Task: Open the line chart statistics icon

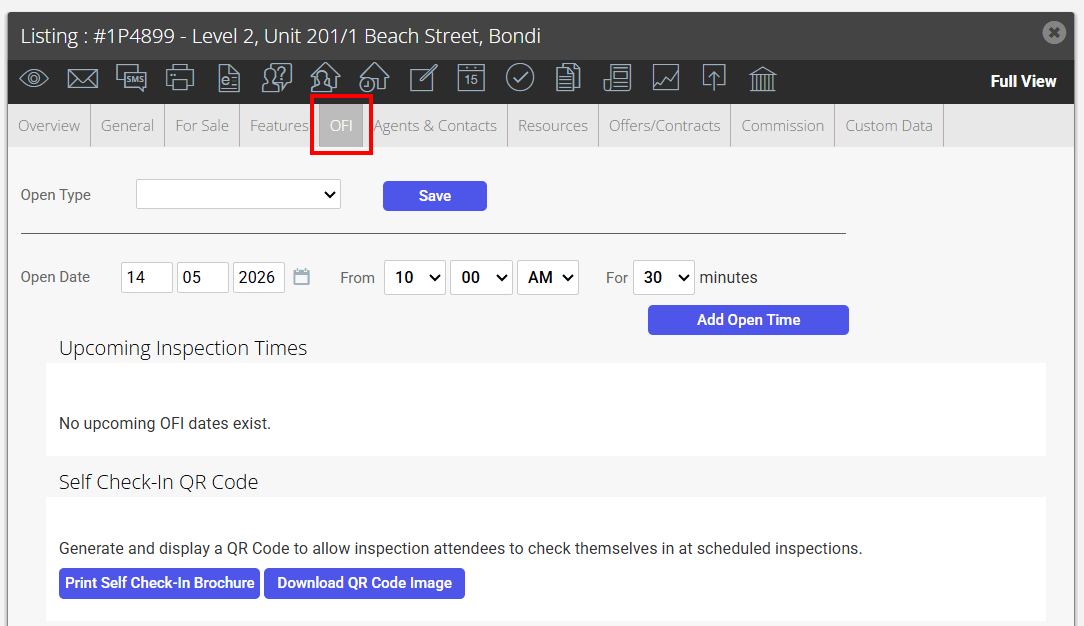Action: tap(666, 77)
